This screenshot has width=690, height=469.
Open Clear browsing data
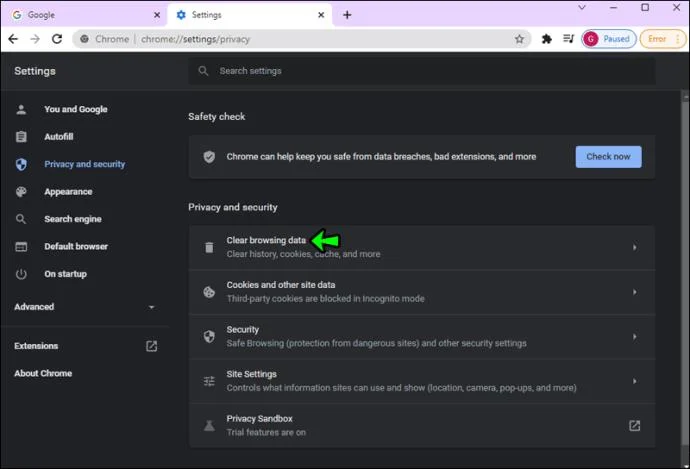tap(422, 247)
